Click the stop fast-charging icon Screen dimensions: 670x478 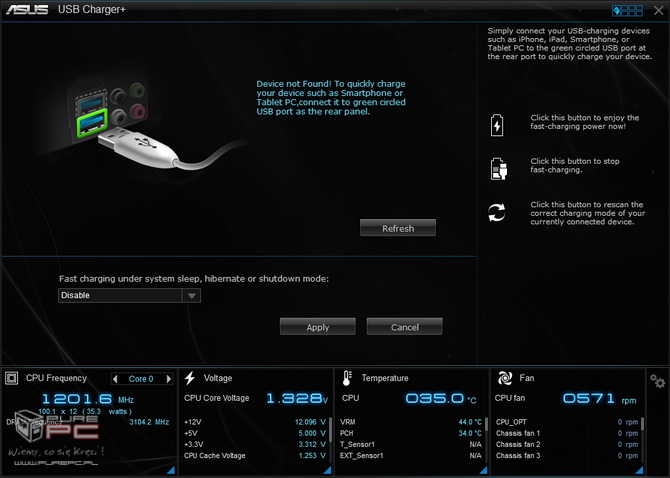point(498,168)
